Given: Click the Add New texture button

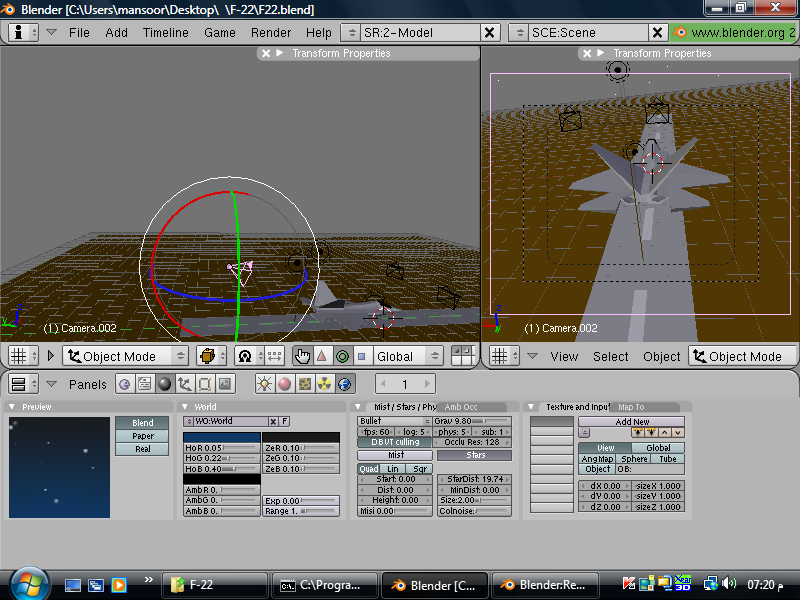Looking at the screenshot, I should click(x=632, y=421).
